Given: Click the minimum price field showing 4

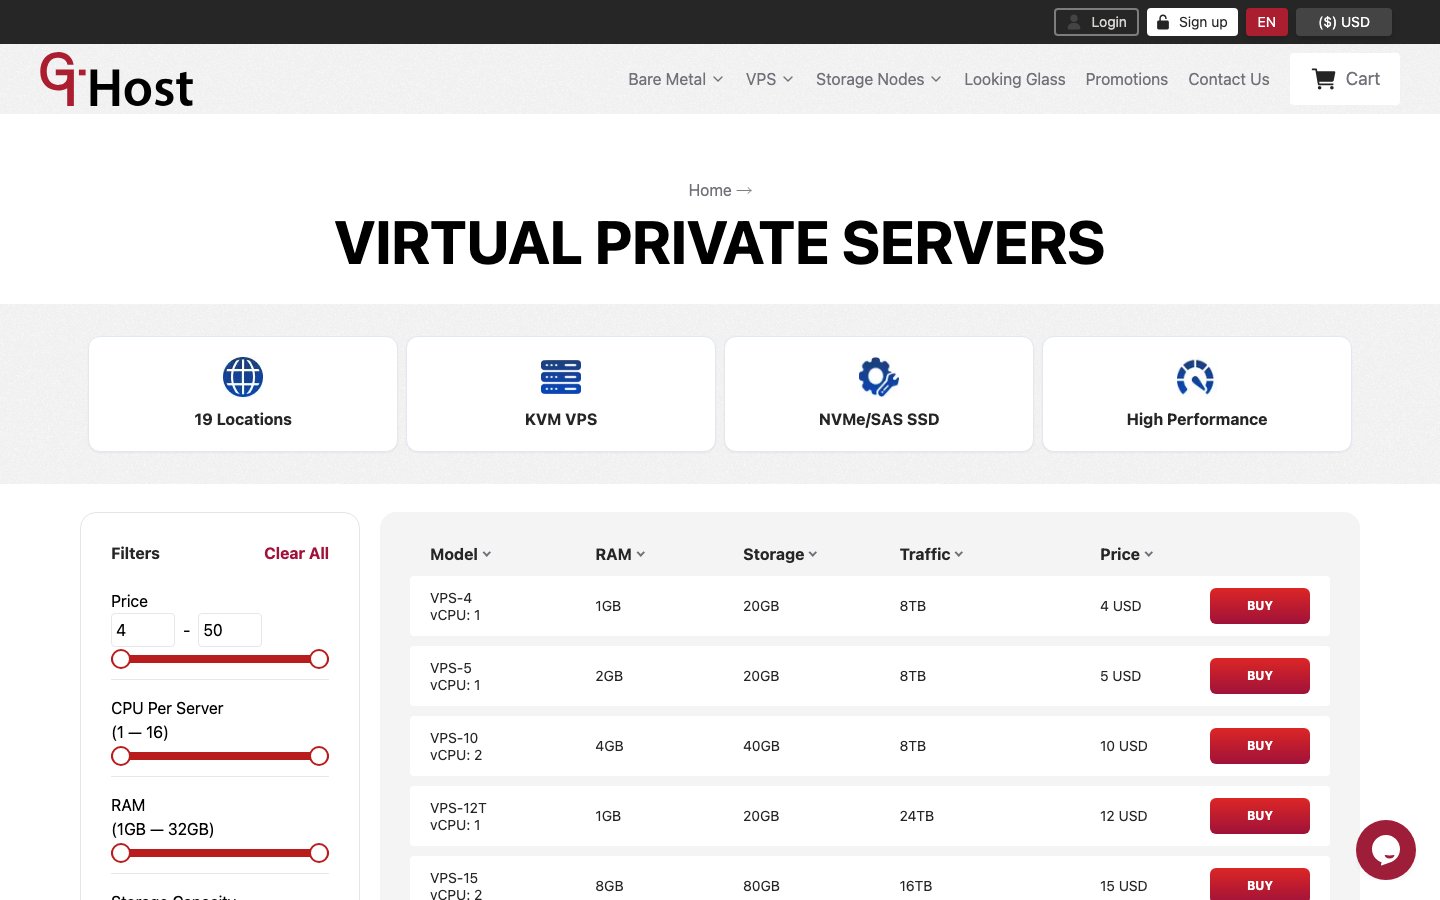Looking at the screenshot, I should 143,630.
